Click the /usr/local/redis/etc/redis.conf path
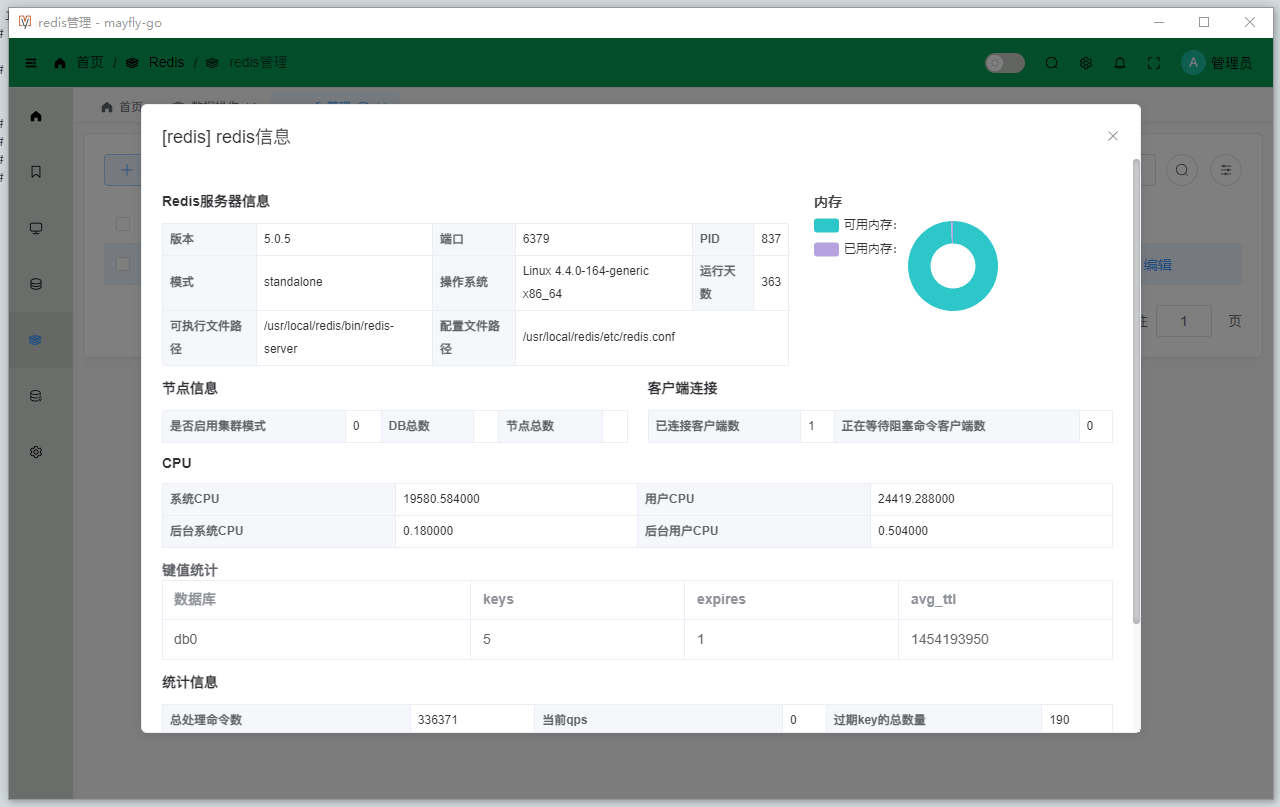1280x807 pixels. point(599,337)
